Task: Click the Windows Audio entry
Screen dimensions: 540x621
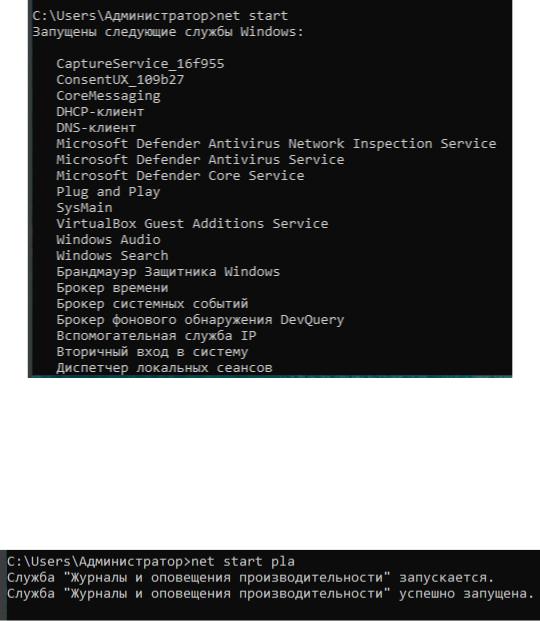Action: [108, 240]
